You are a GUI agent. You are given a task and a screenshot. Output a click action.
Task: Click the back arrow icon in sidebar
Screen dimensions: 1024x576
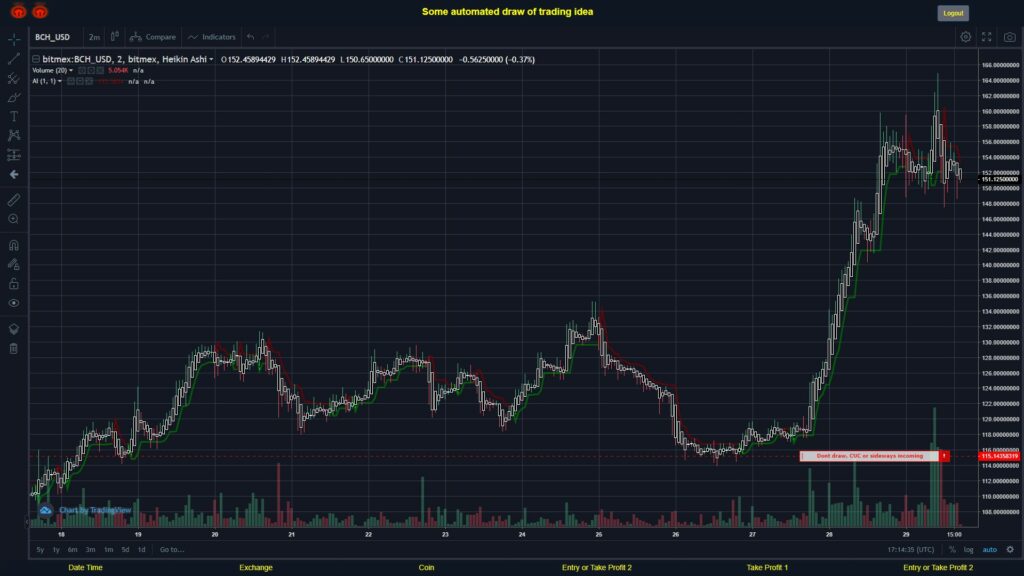pos(14,174)
